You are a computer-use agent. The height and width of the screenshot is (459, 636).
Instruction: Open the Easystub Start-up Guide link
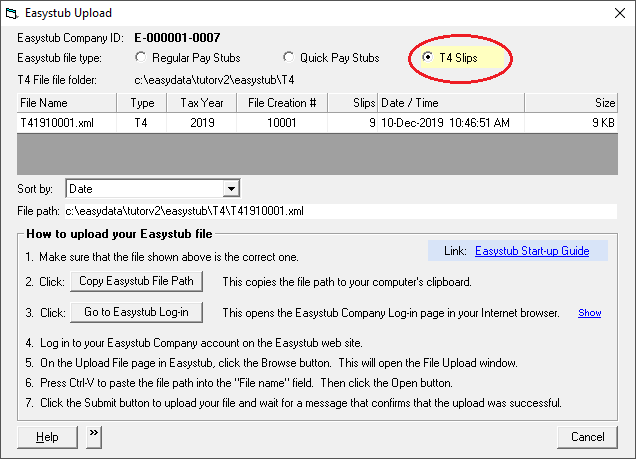tap(532, 251)
